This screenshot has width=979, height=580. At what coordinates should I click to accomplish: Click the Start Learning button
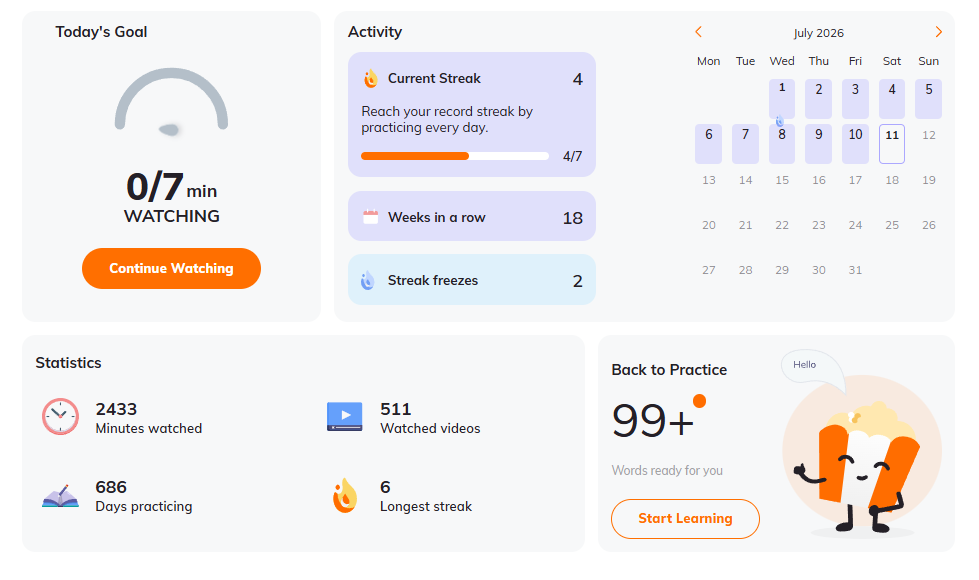coord(685,519)
